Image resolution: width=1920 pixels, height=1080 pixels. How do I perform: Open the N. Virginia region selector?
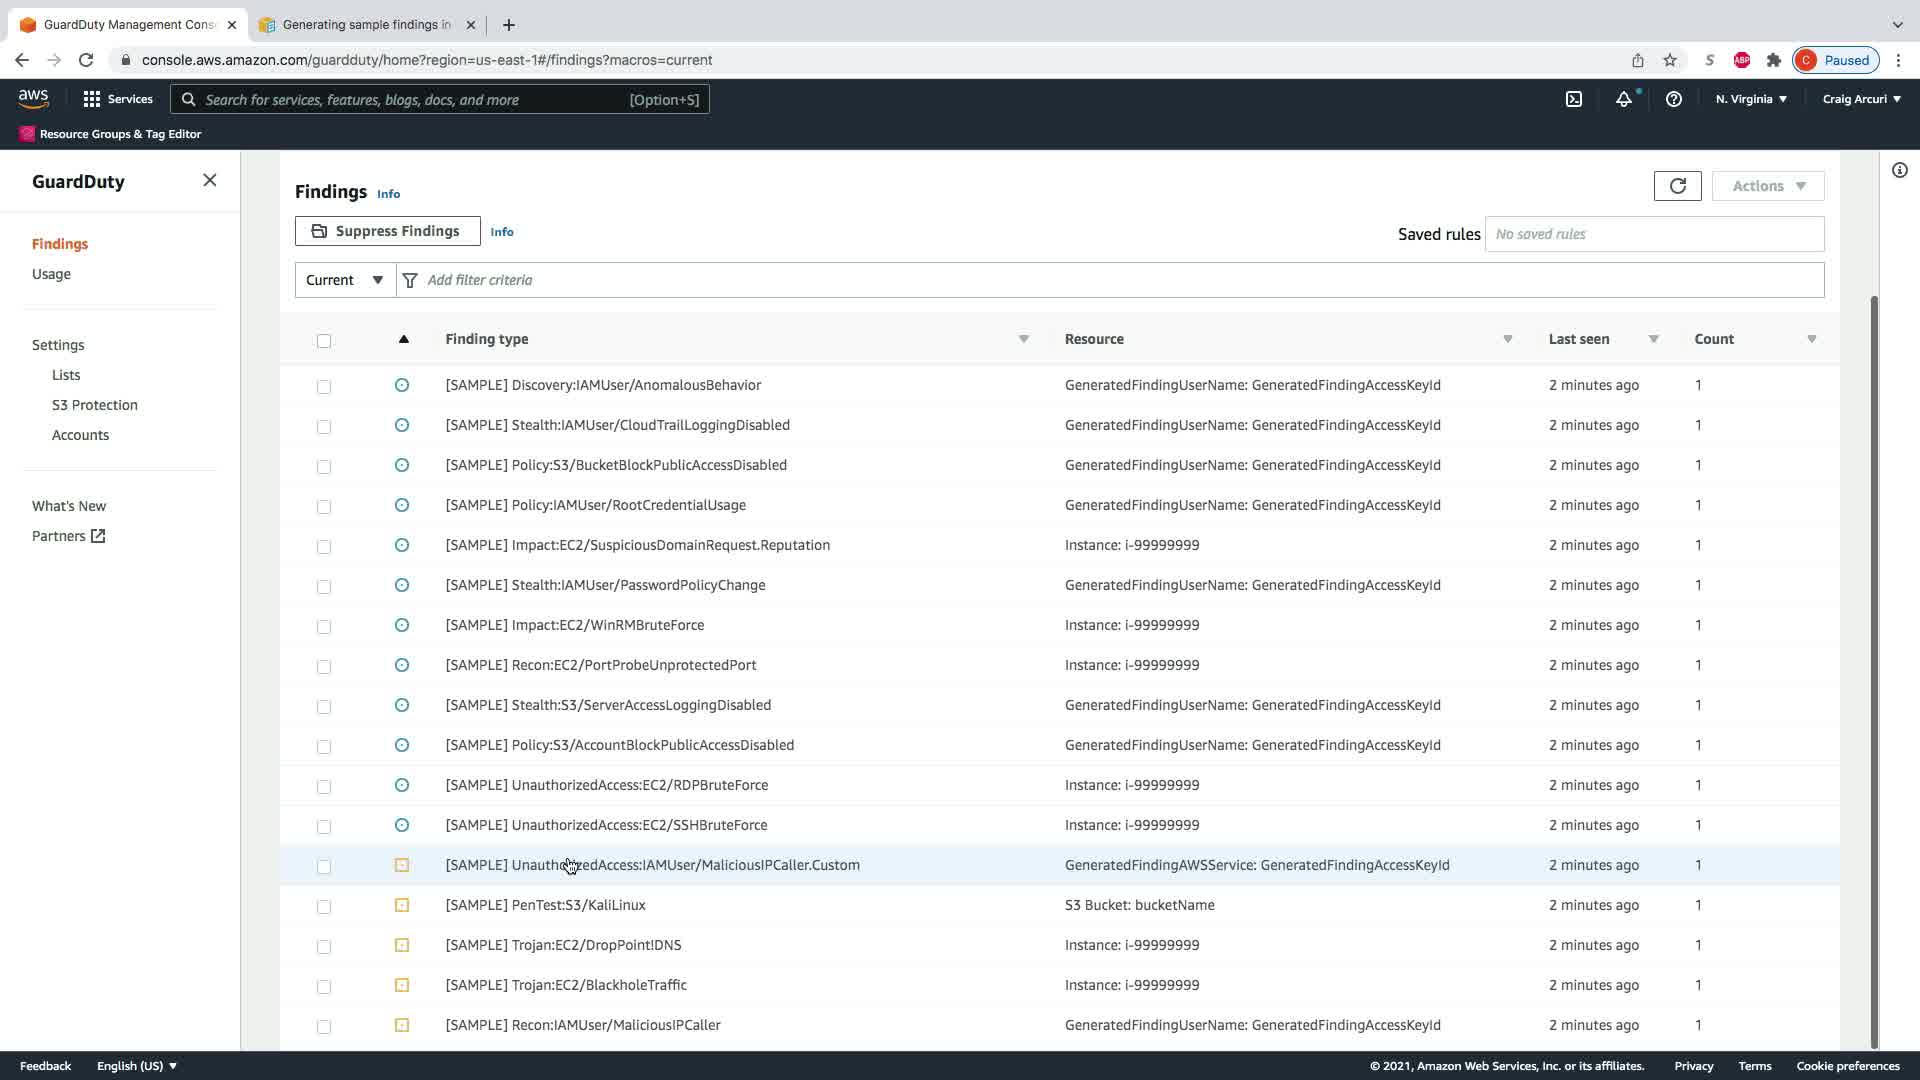pyautogui.click(x=1750, y=99)
